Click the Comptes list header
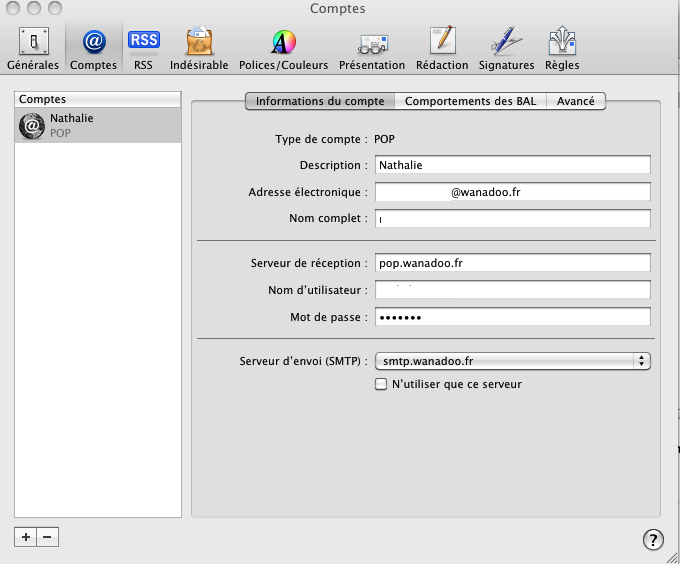 [x=98, y=99]
